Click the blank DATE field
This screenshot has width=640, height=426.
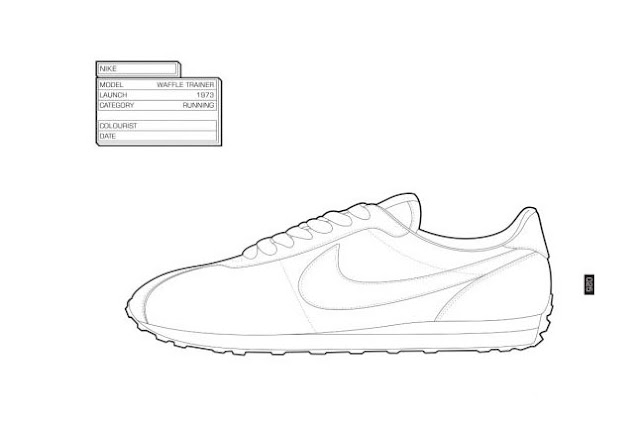[x=158, y=136]
